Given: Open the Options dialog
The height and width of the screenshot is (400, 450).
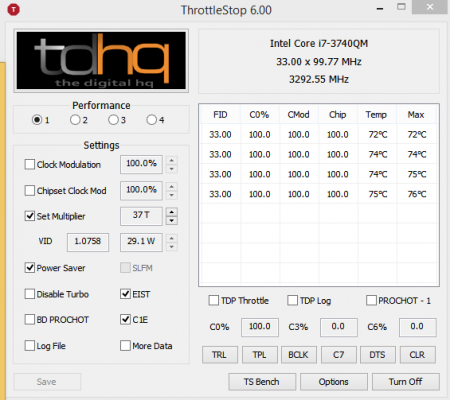Looking at the screenshot, I should coord(334,382).
